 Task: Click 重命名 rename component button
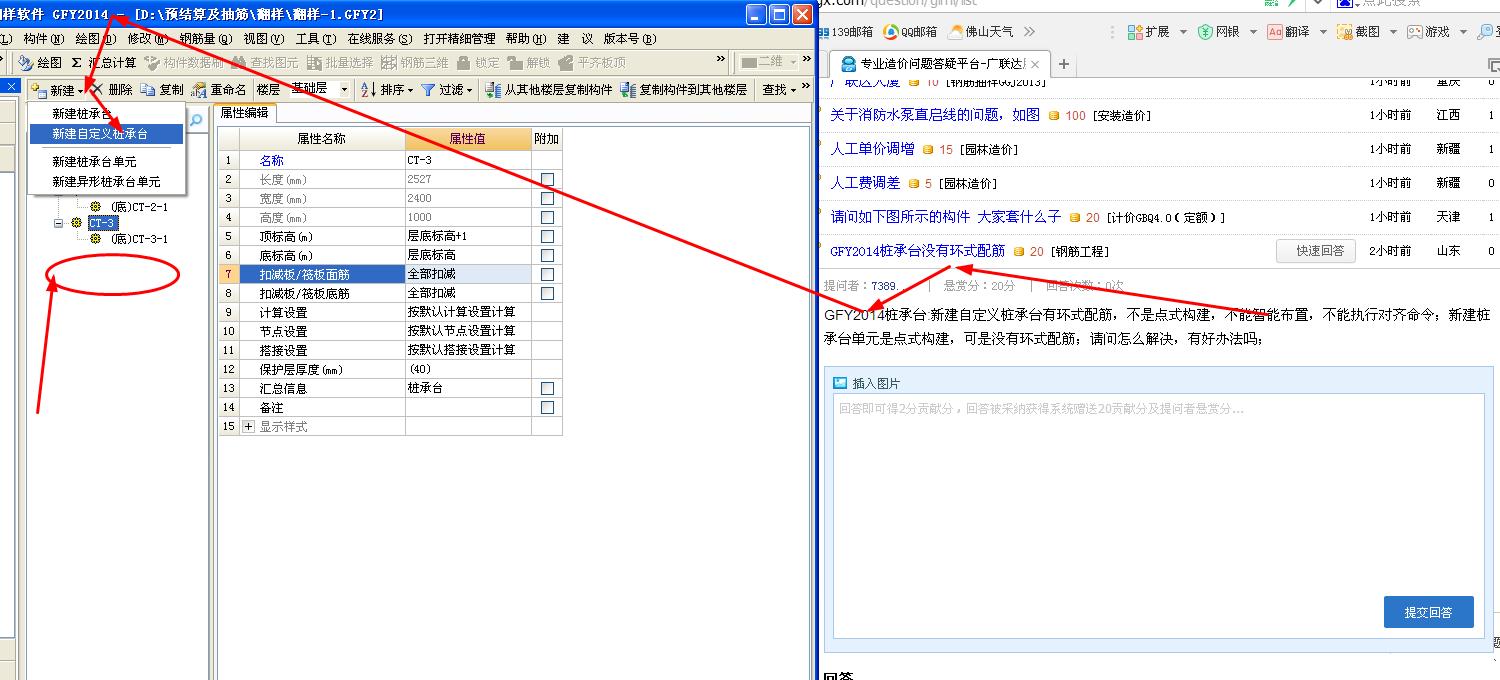point(219,90)
